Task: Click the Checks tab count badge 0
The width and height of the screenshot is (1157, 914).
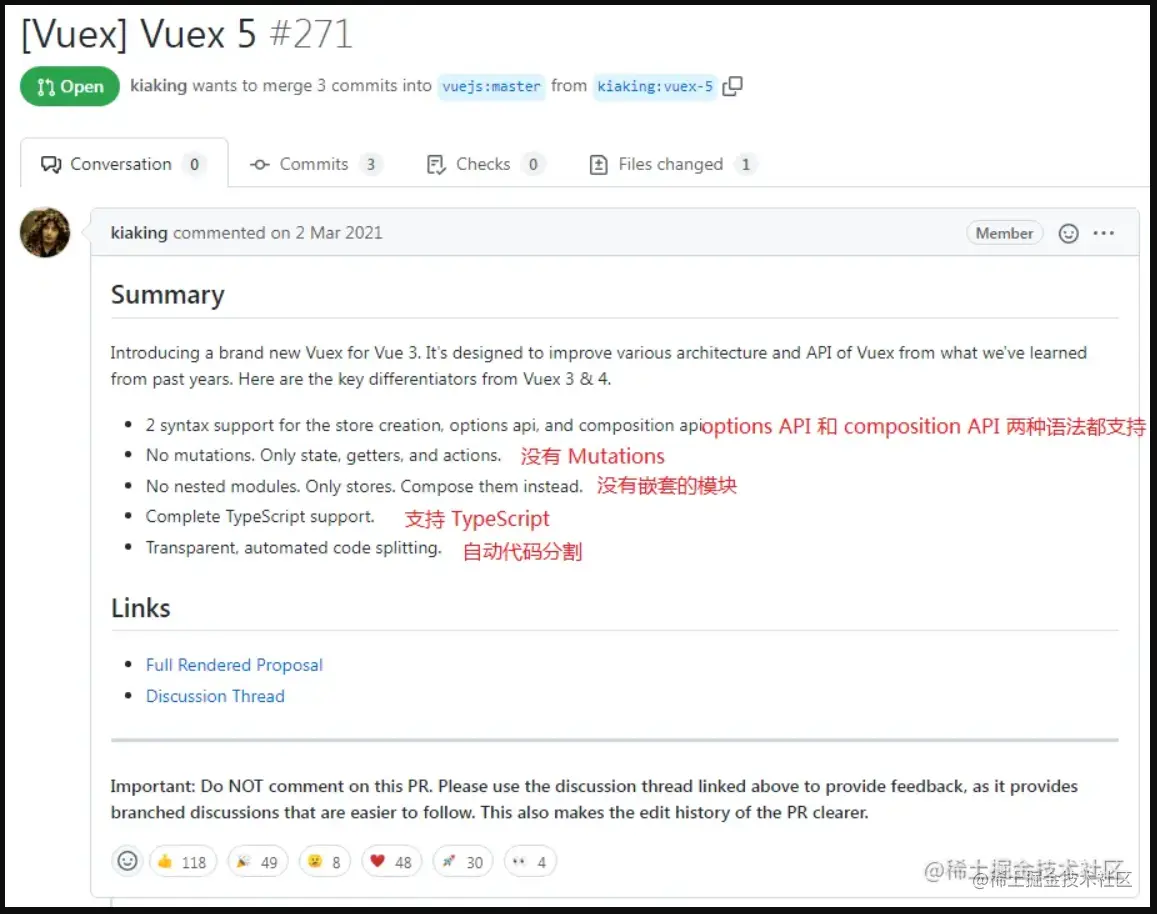Action: click(x=533, y=165)
